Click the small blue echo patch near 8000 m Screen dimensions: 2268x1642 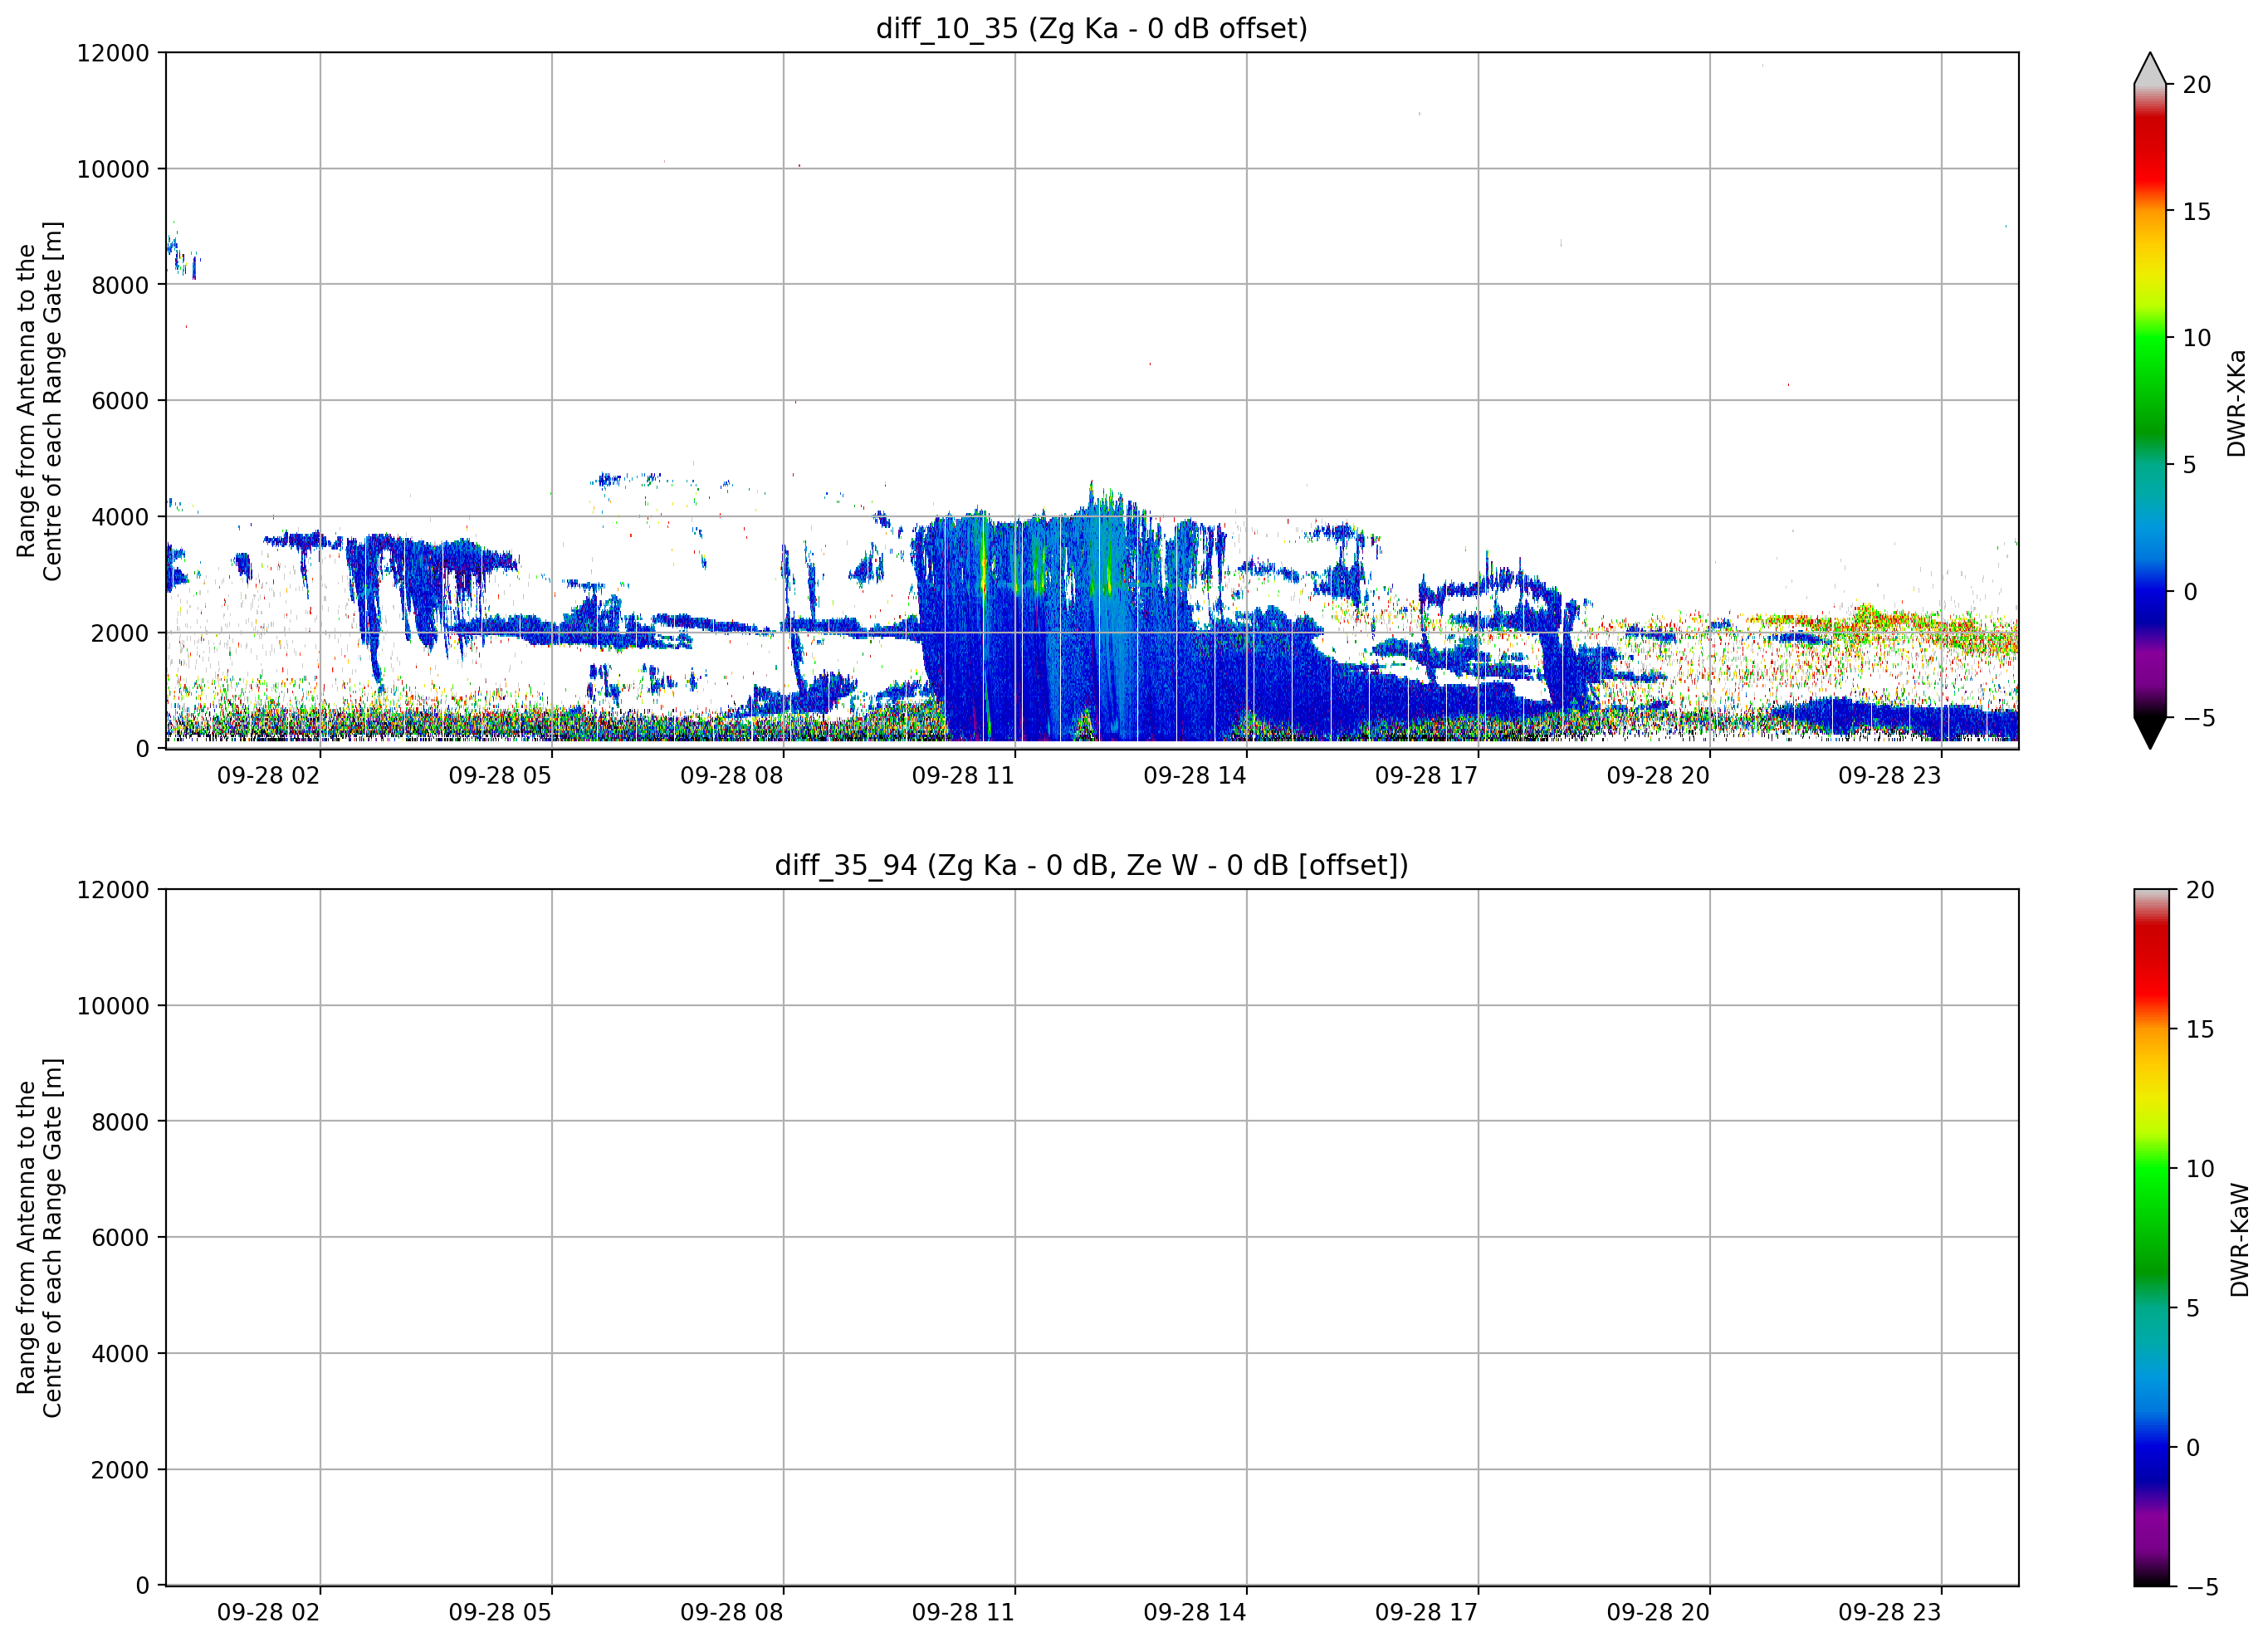183,257
